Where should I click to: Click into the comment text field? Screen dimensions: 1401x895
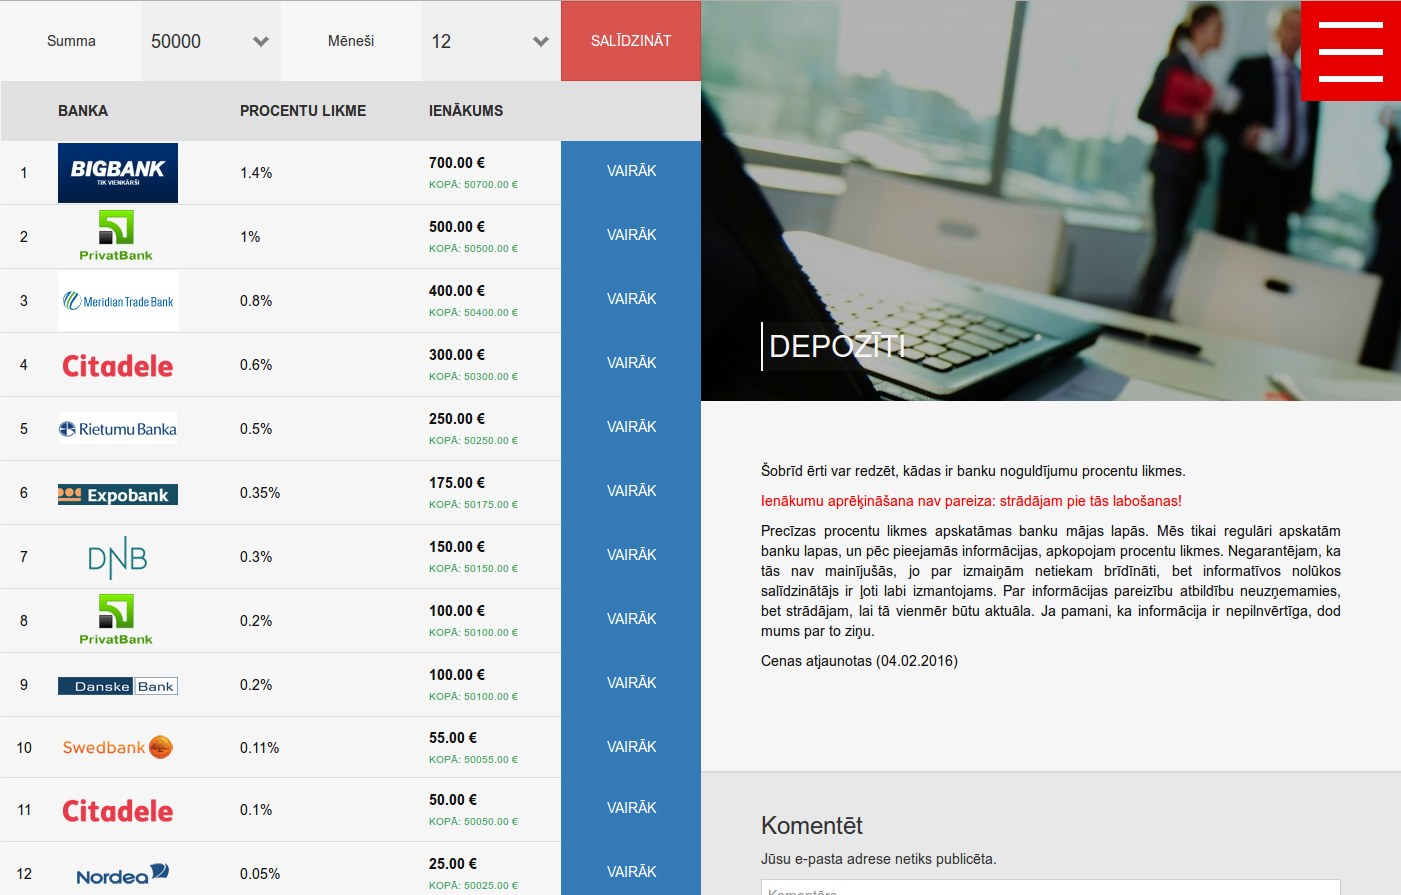pyautogui.click(x=1051, y=888)
